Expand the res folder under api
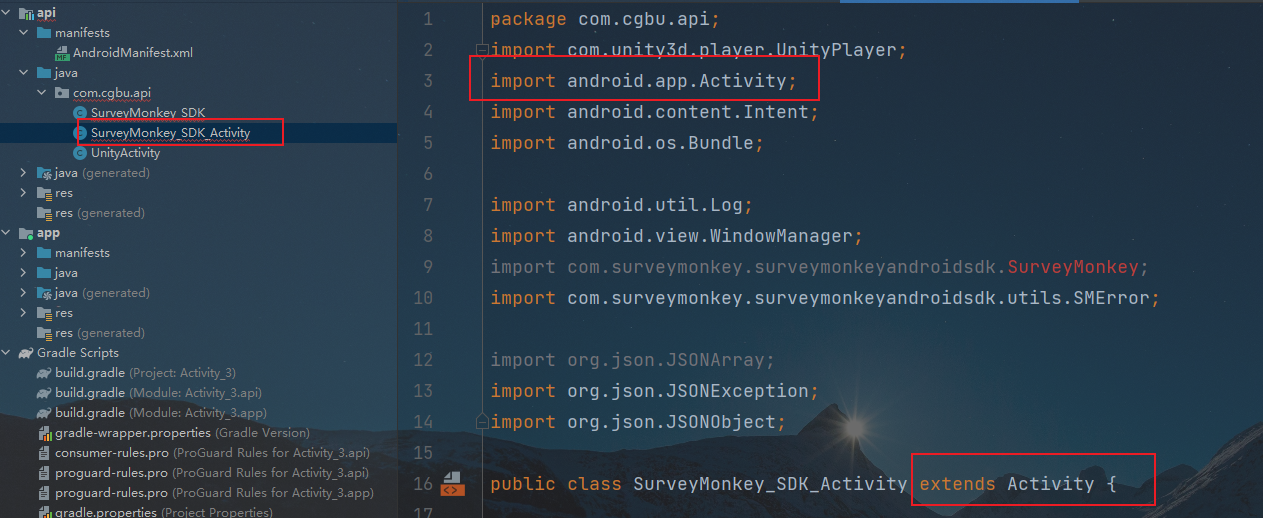 tap(25, 193)
